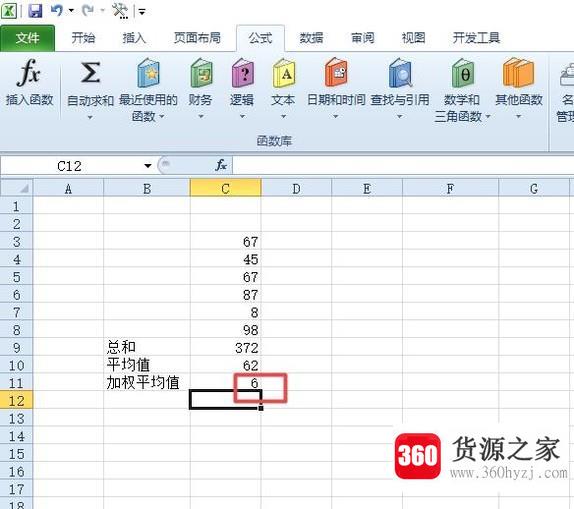Open the 查找与引用 functions icon
The height and width of the screenshot is (509, 574).
(x=400, y=73)
